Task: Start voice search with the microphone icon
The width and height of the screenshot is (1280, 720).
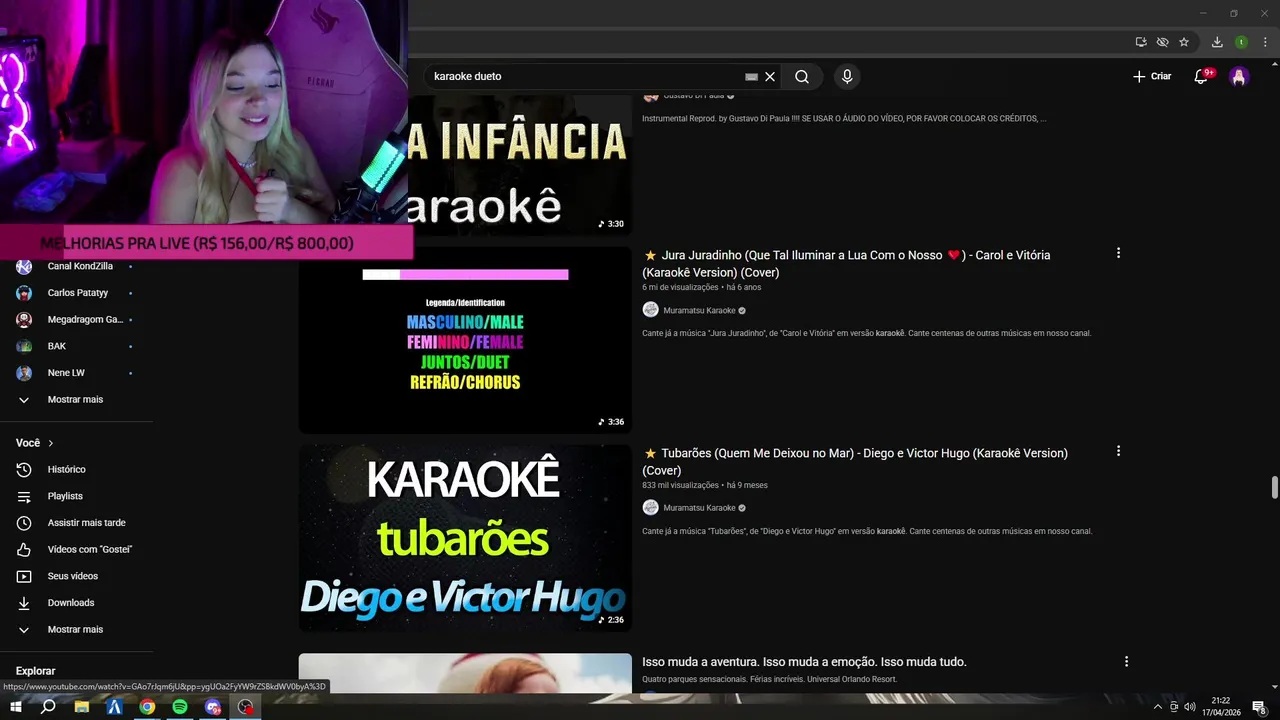Action: [847, 76]
